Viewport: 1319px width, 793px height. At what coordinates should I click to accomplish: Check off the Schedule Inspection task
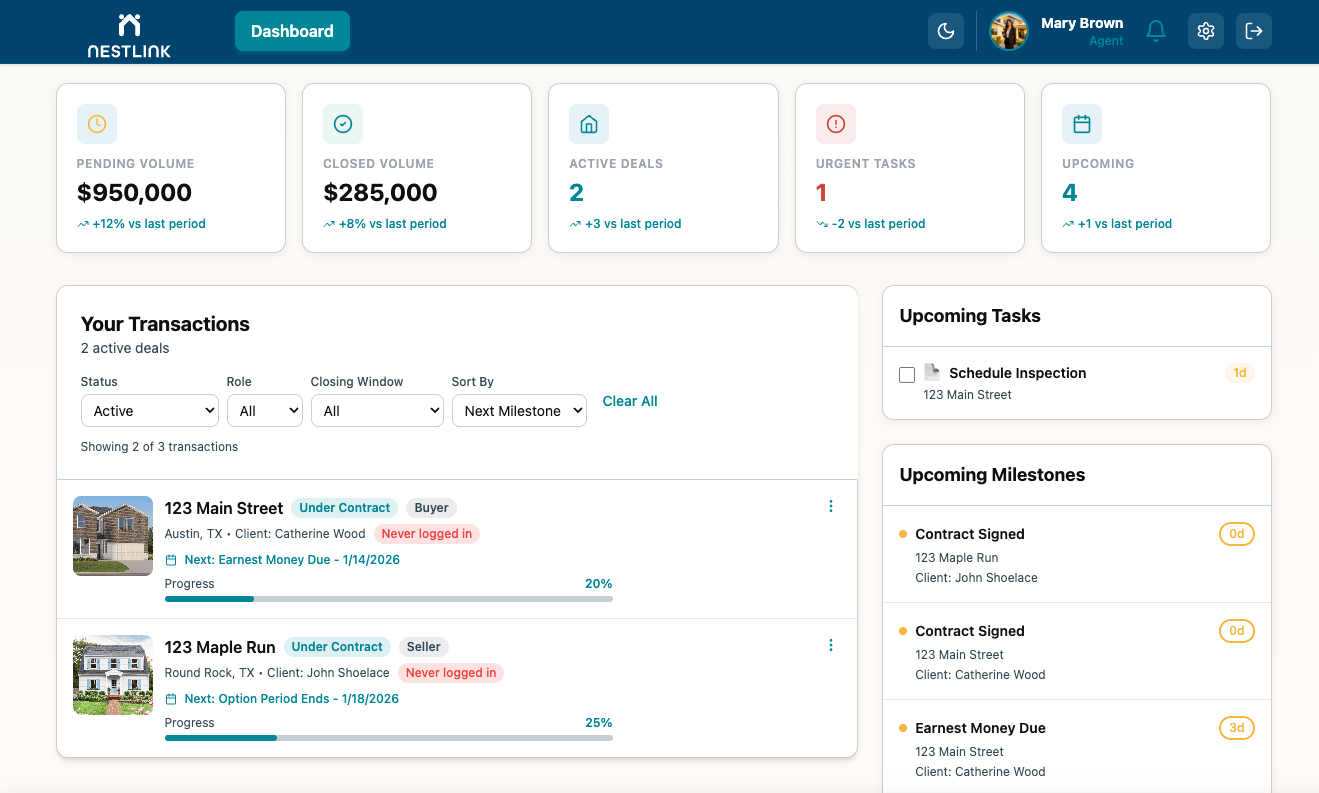pos(907,374)
